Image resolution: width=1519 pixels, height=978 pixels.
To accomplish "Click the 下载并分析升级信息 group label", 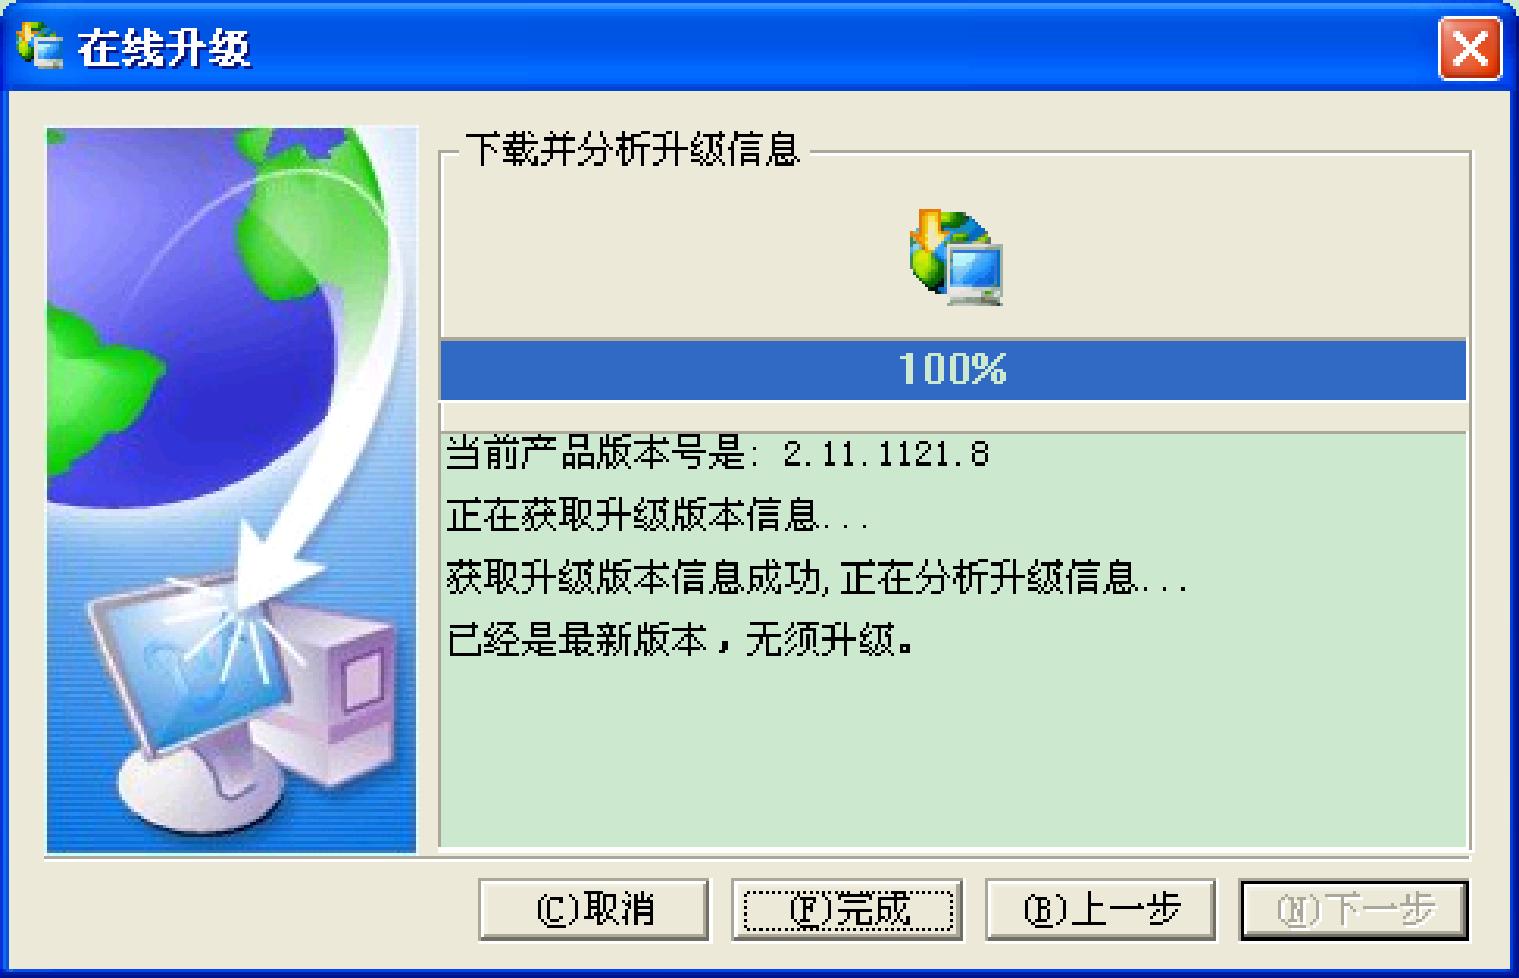I will pos(633,150).
